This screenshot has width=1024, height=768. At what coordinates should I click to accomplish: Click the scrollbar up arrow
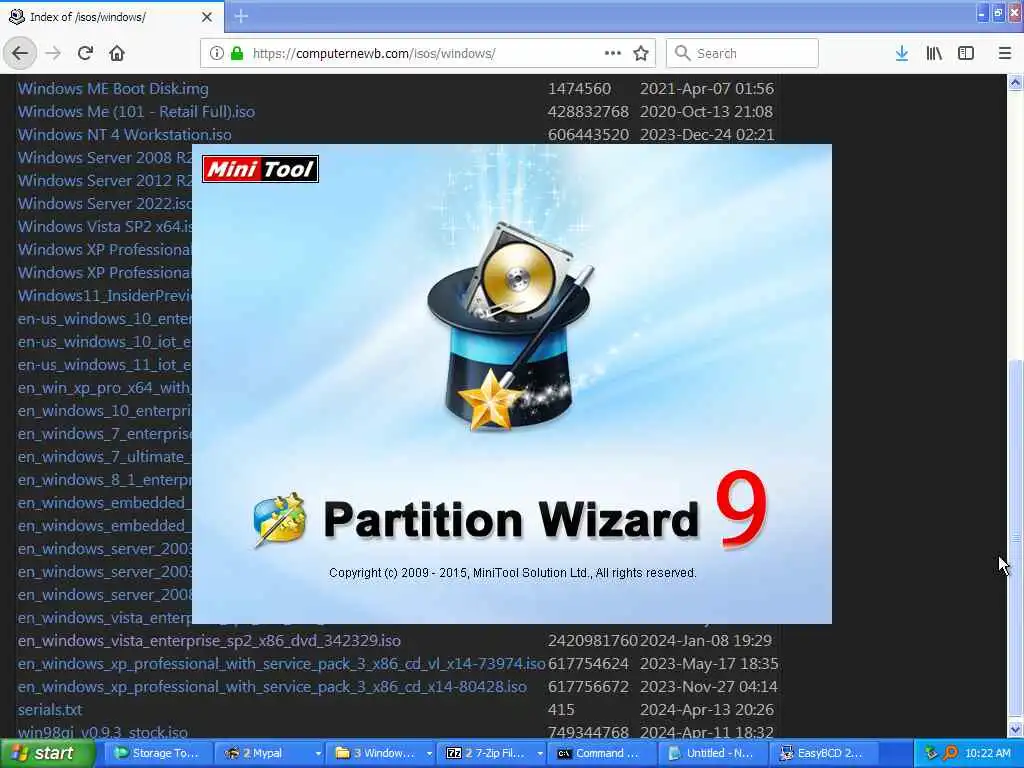pyautogui.click(x=1015, y=82)
